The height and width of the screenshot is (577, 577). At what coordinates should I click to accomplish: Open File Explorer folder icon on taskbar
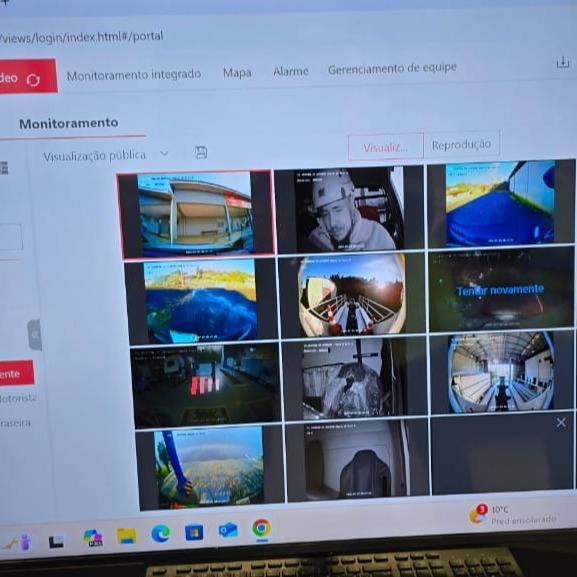click(x=127, y=535)
